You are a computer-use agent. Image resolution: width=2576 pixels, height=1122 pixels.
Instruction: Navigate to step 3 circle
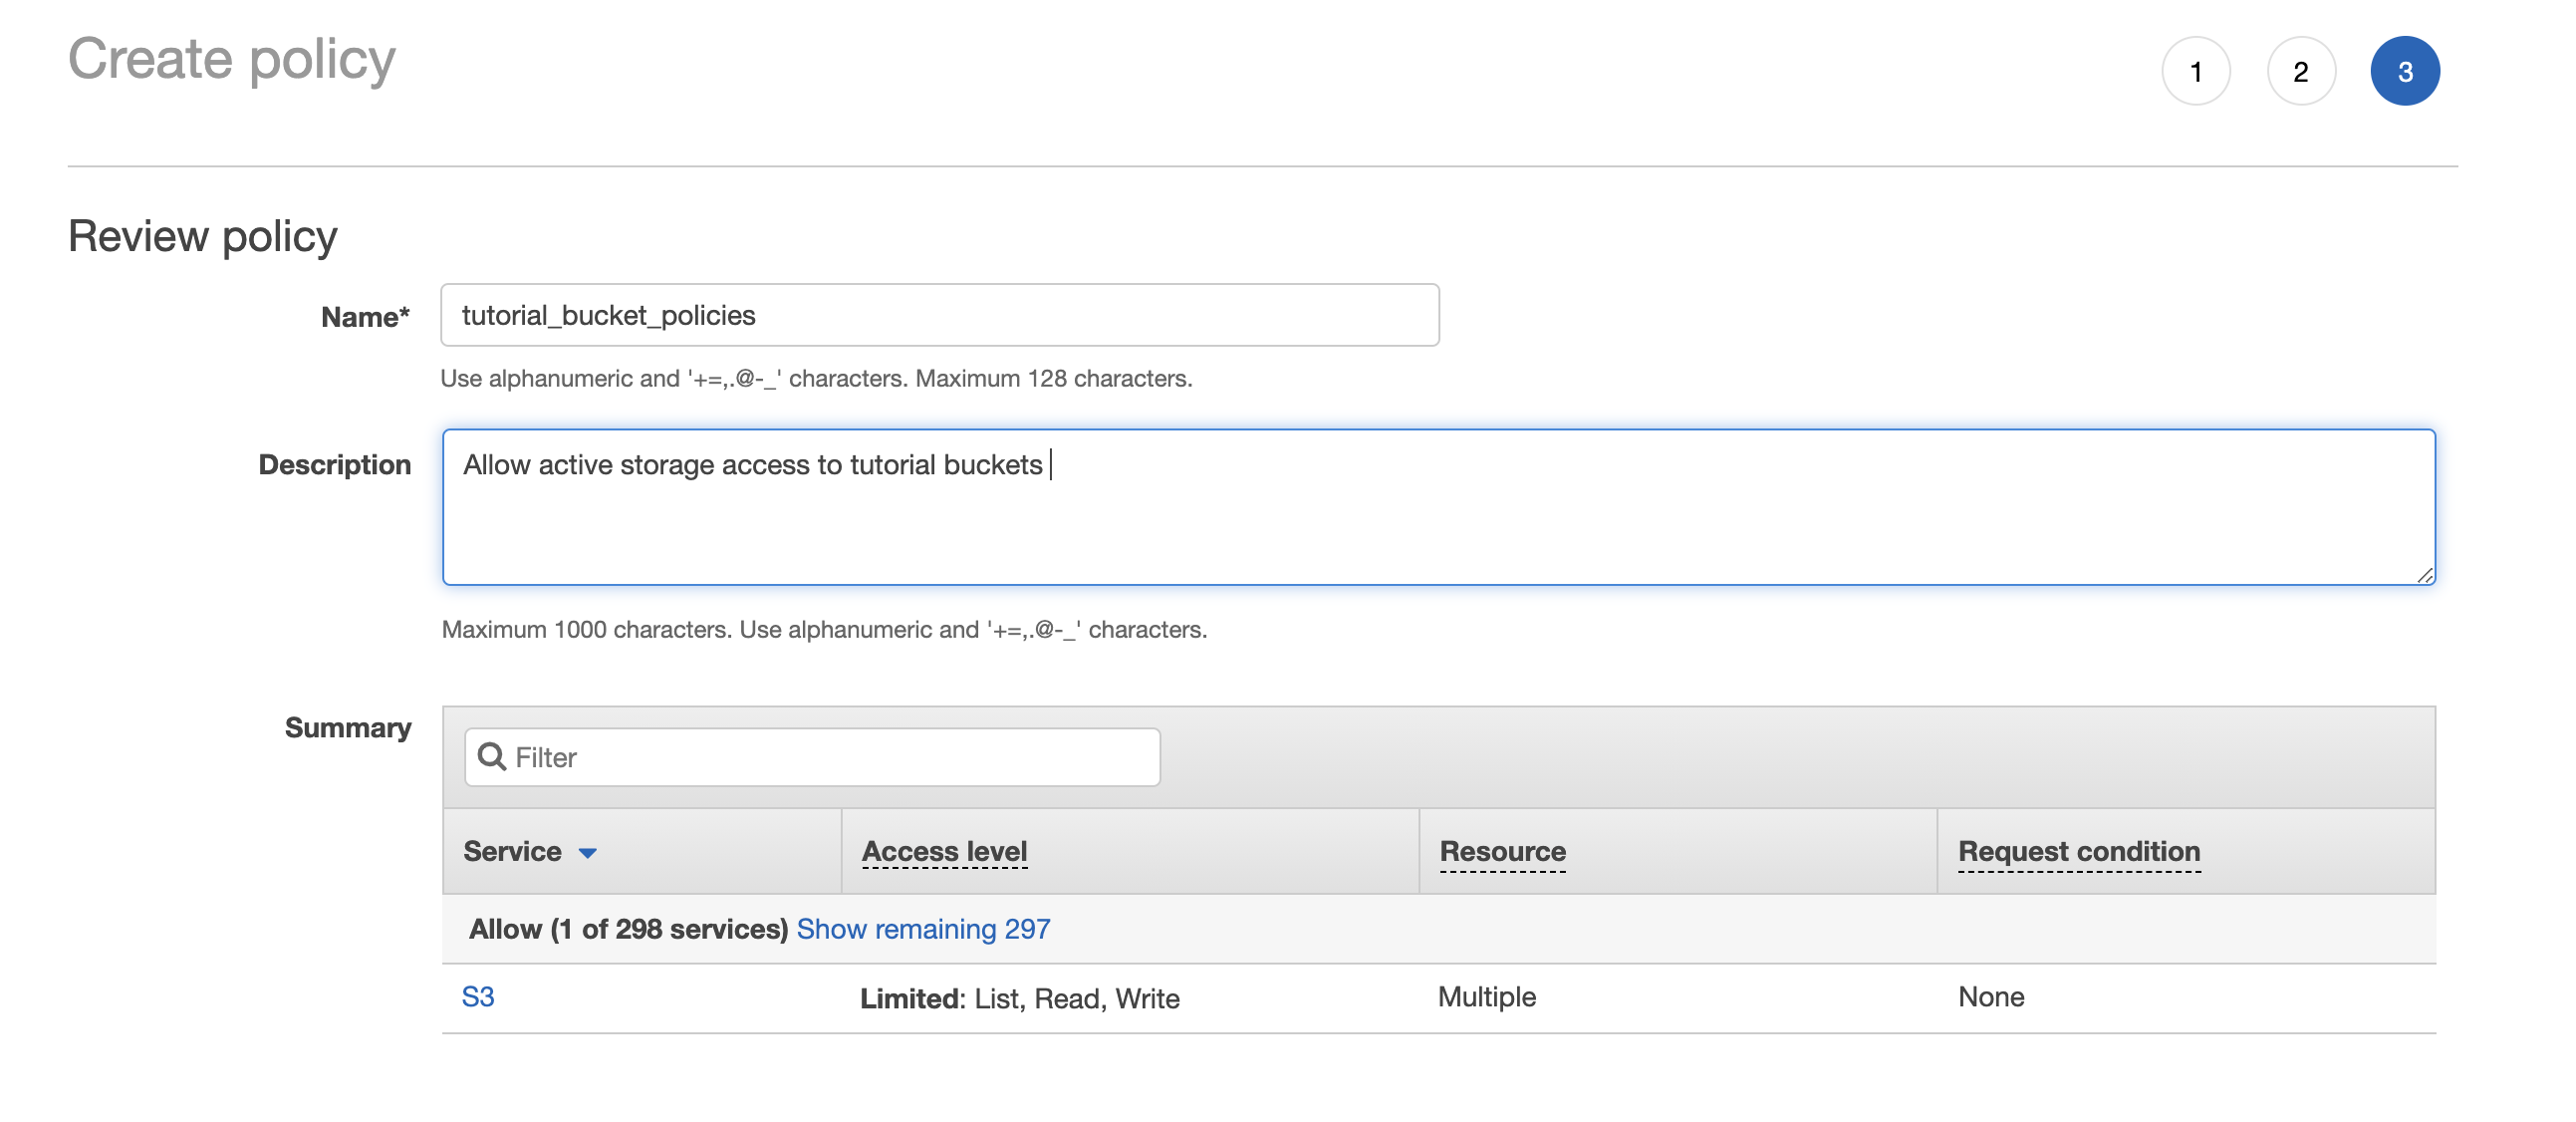(2404, 69)
